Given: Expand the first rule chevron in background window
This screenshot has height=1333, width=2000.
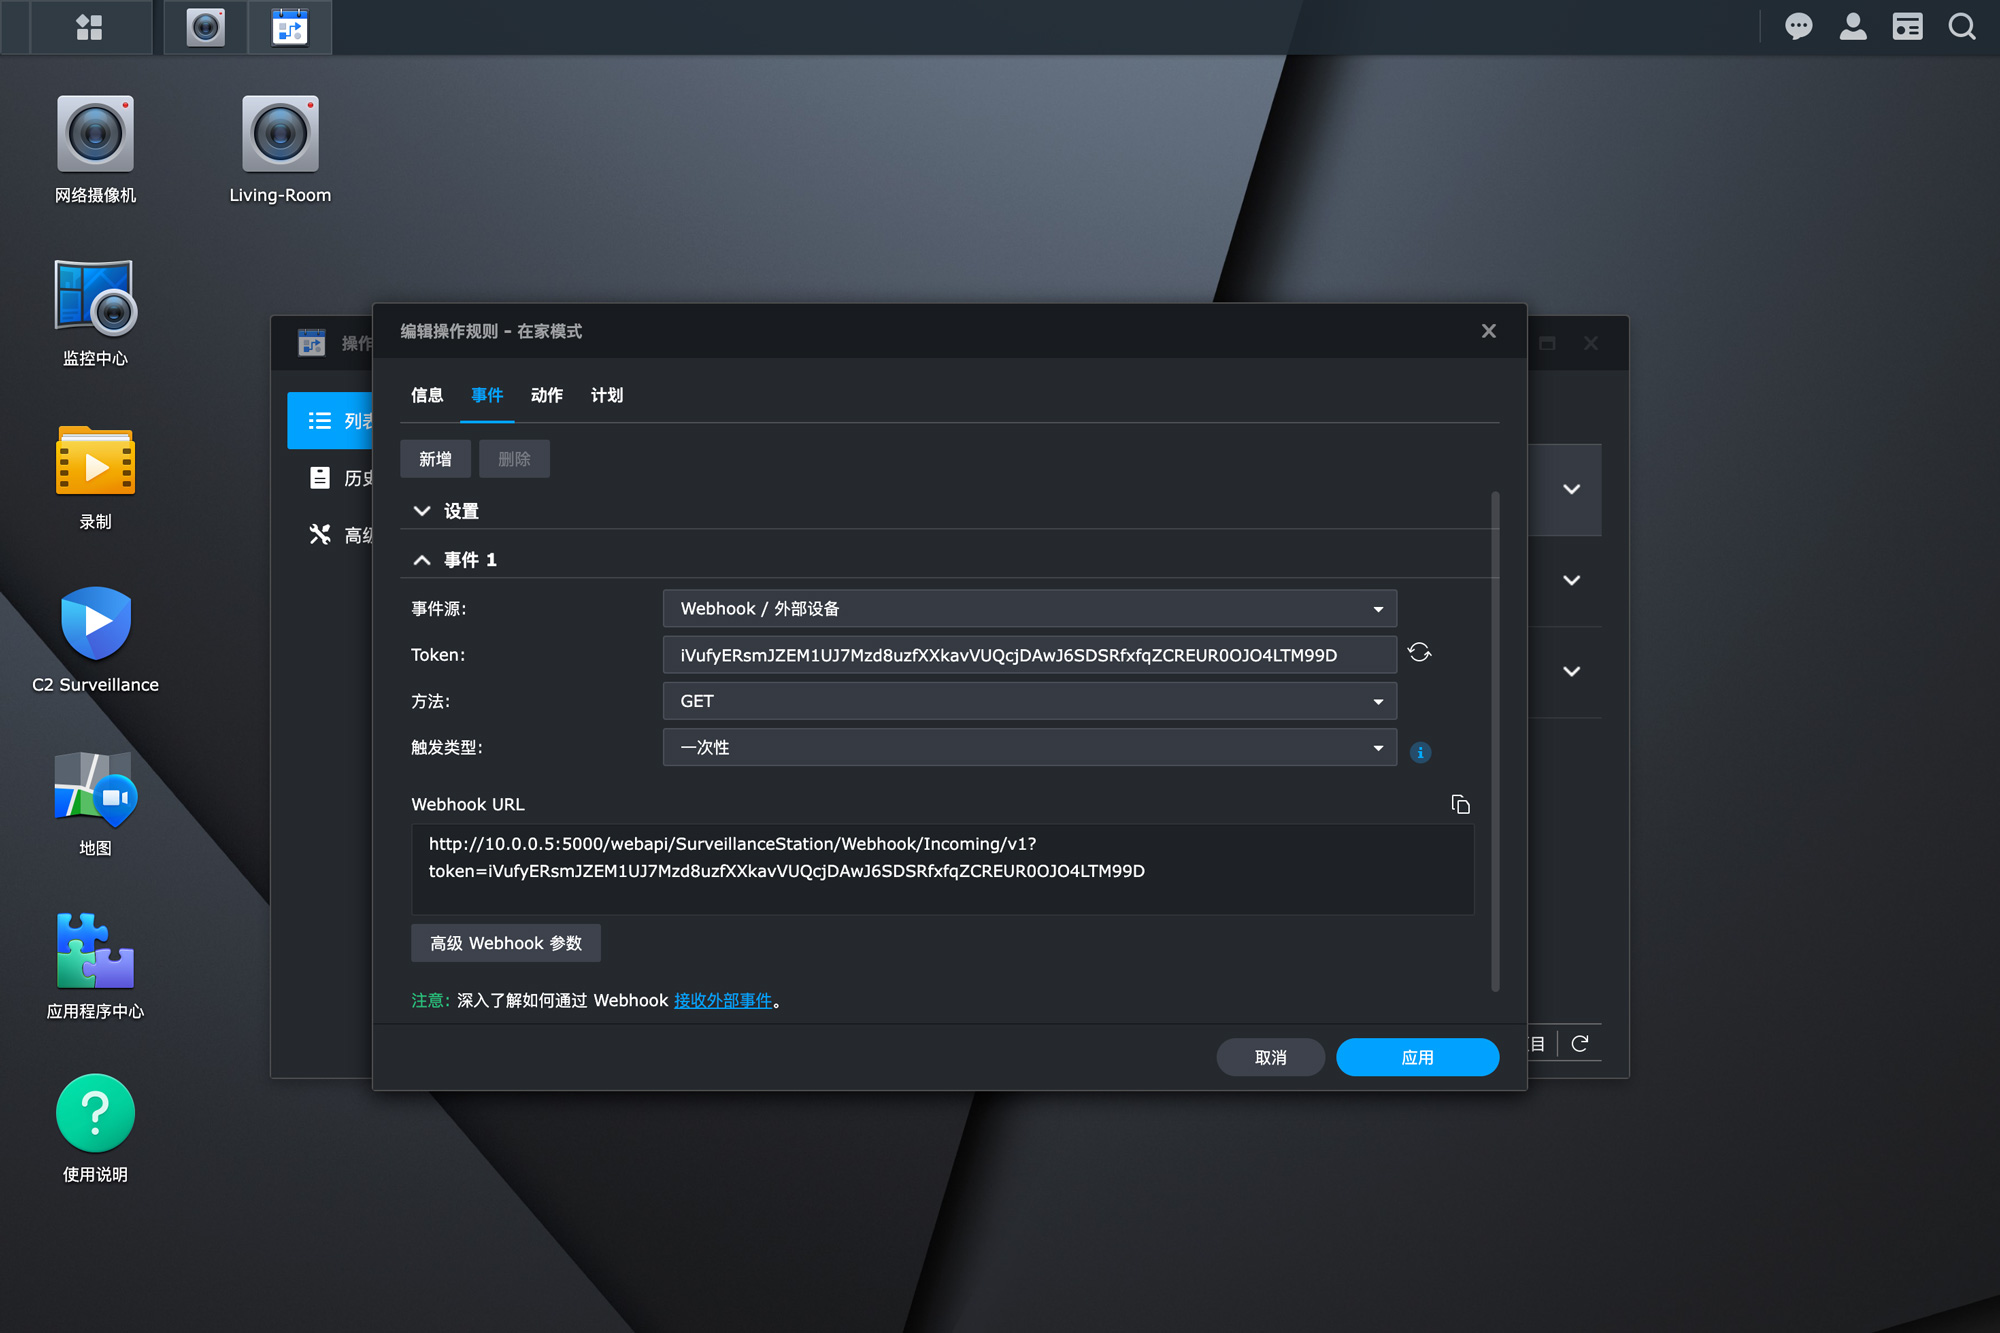Looking at the screenshot, I should (1571, 489).
